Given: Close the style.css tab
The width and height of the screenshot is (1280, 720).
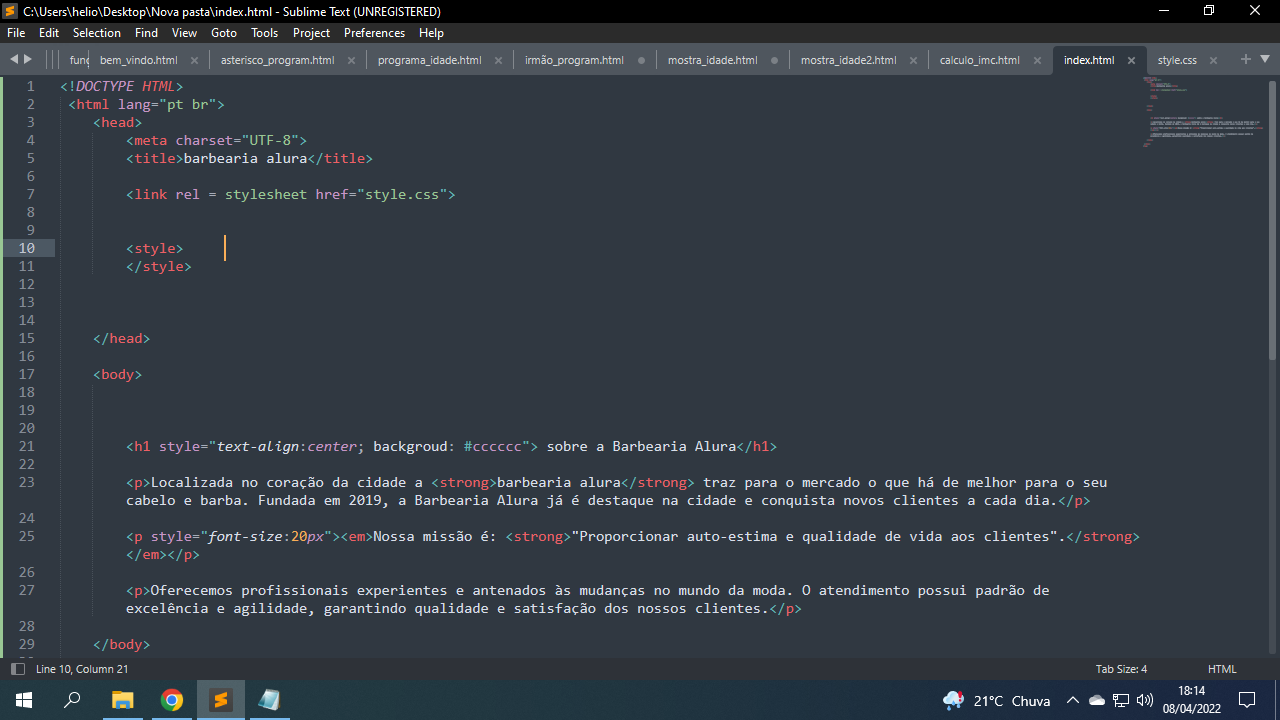Looking at the screenshot, I should click(x=1213, y=60).
